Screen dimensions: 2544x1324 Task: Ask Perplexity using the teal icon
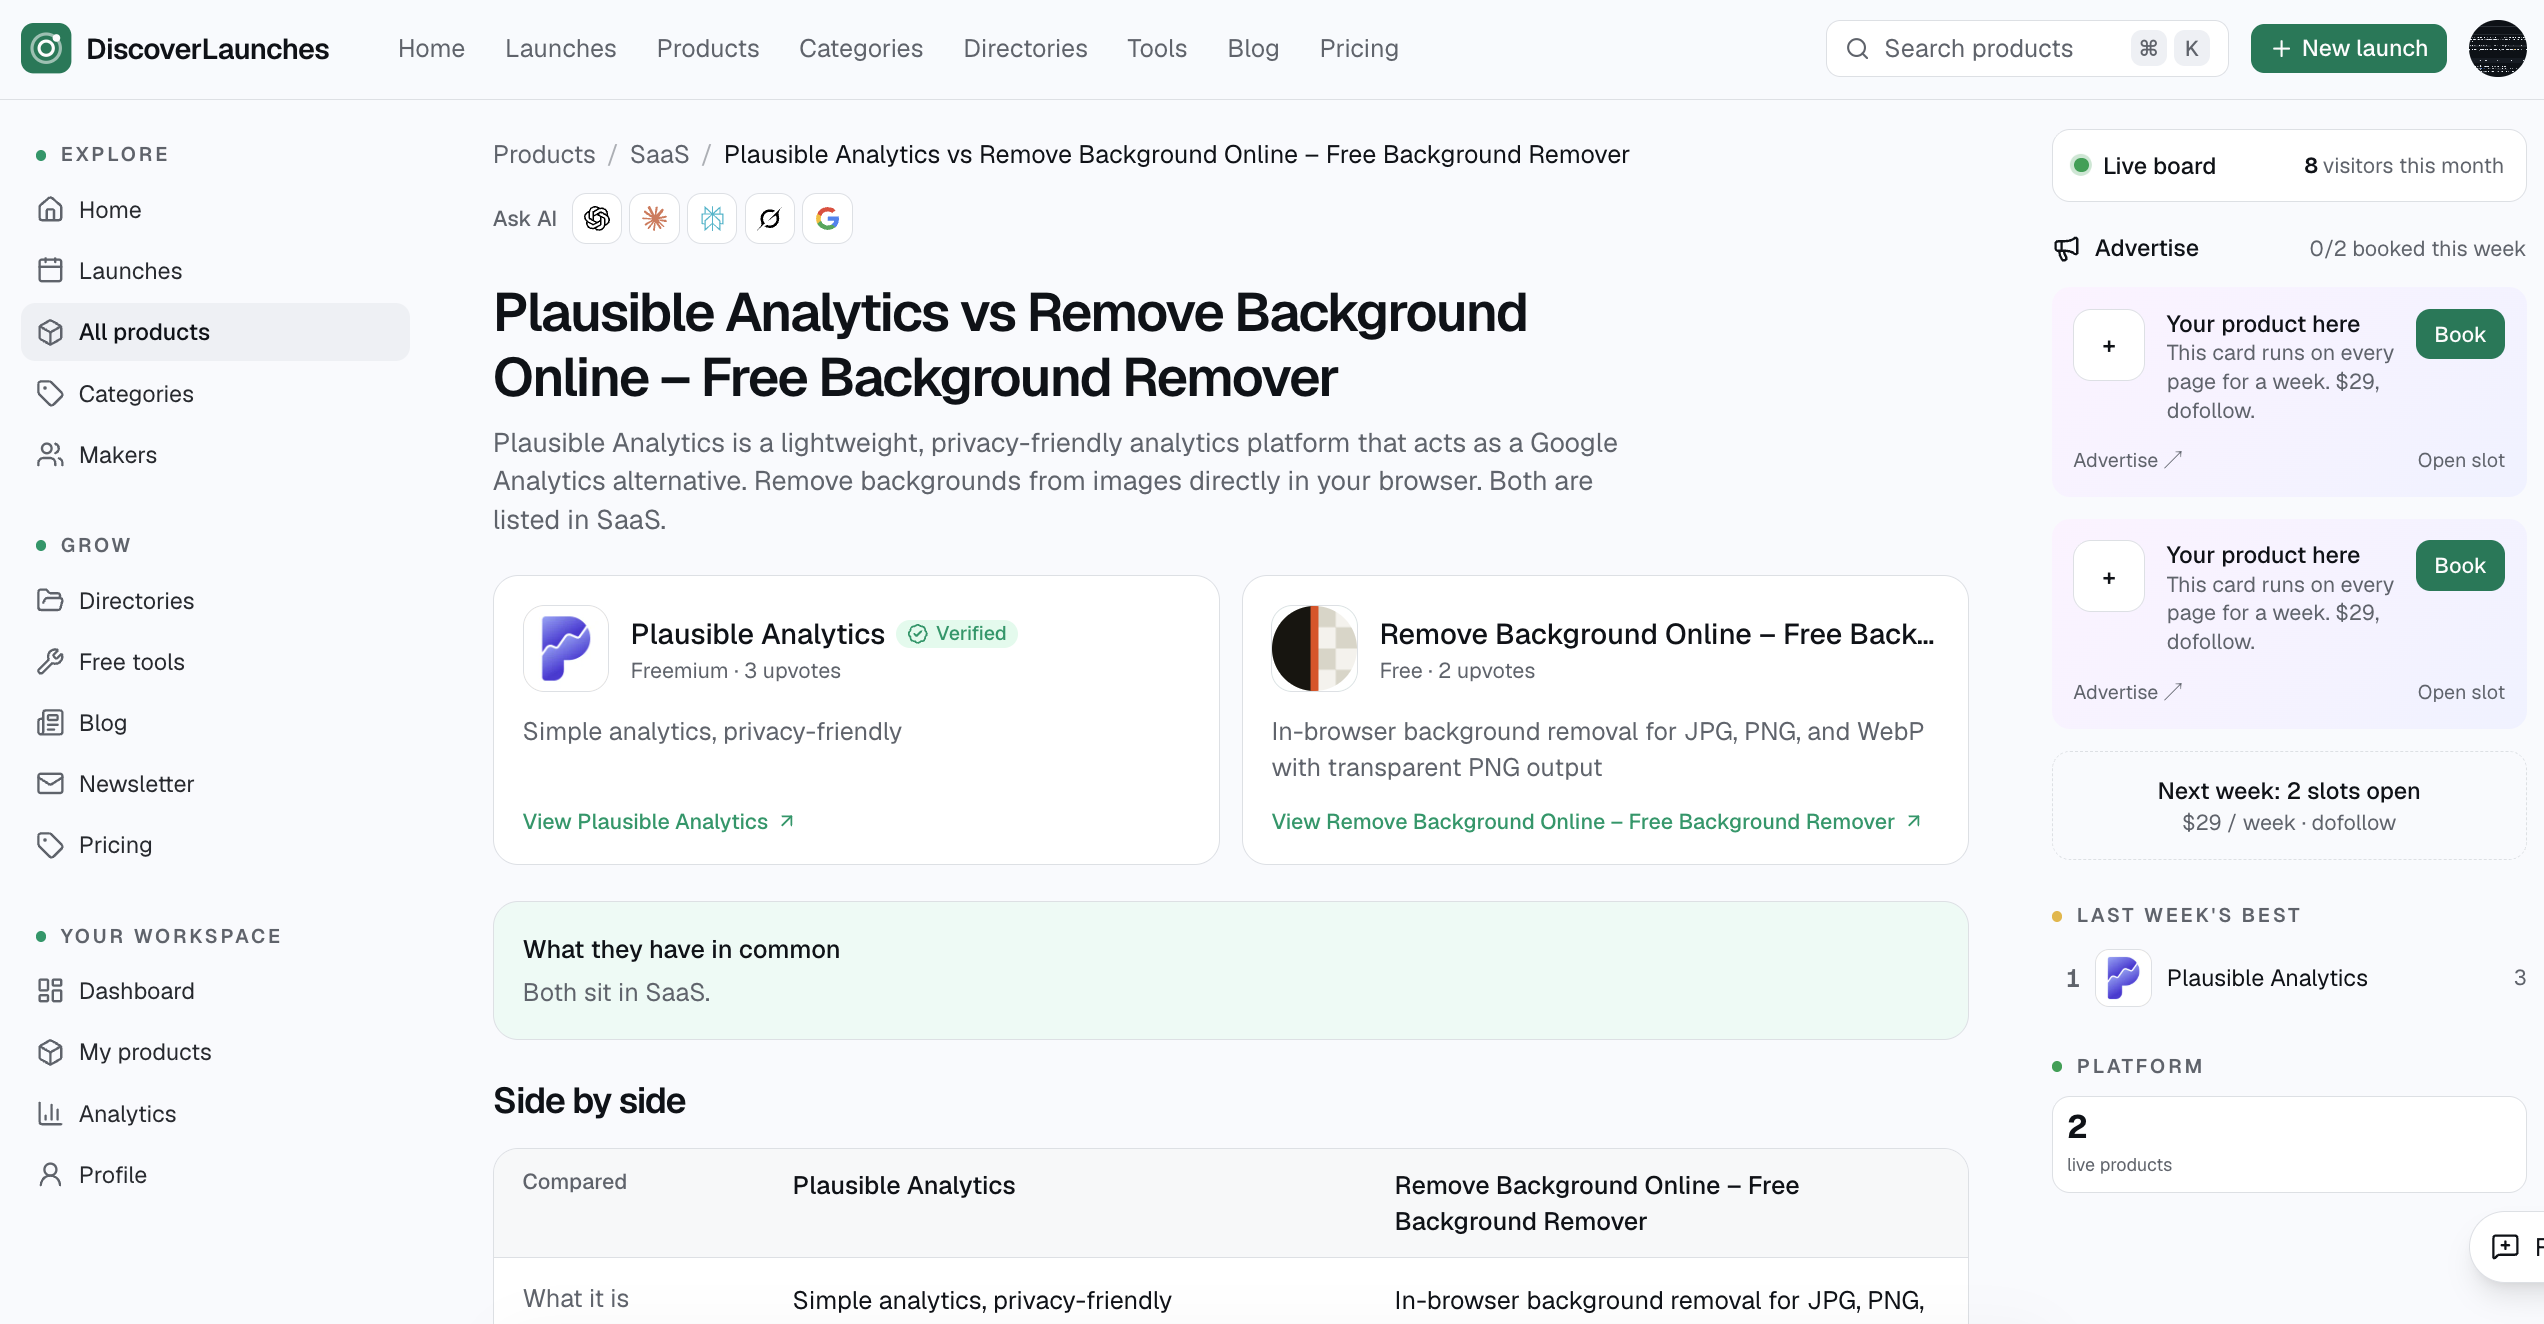click(712, 218)
